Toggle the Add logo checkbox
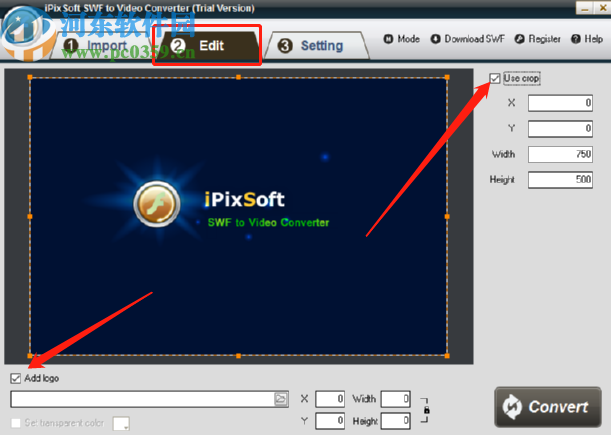Screen dimensions: 611x435 [16, 378]
